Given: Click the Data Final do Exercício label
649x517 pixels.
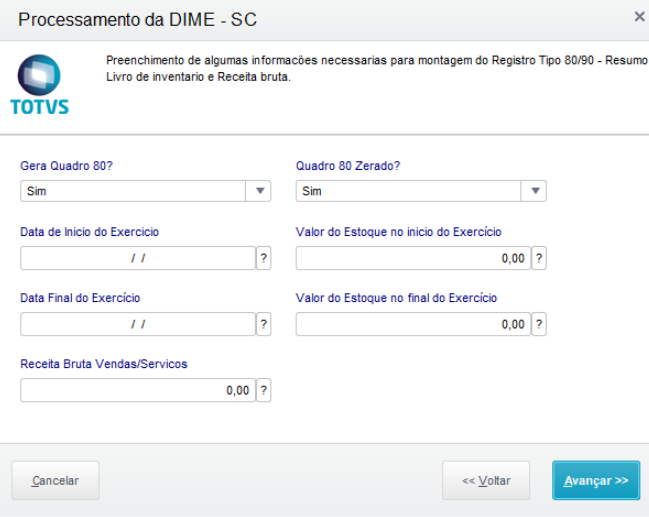Looking at the screenshot, I should (80, 298).
